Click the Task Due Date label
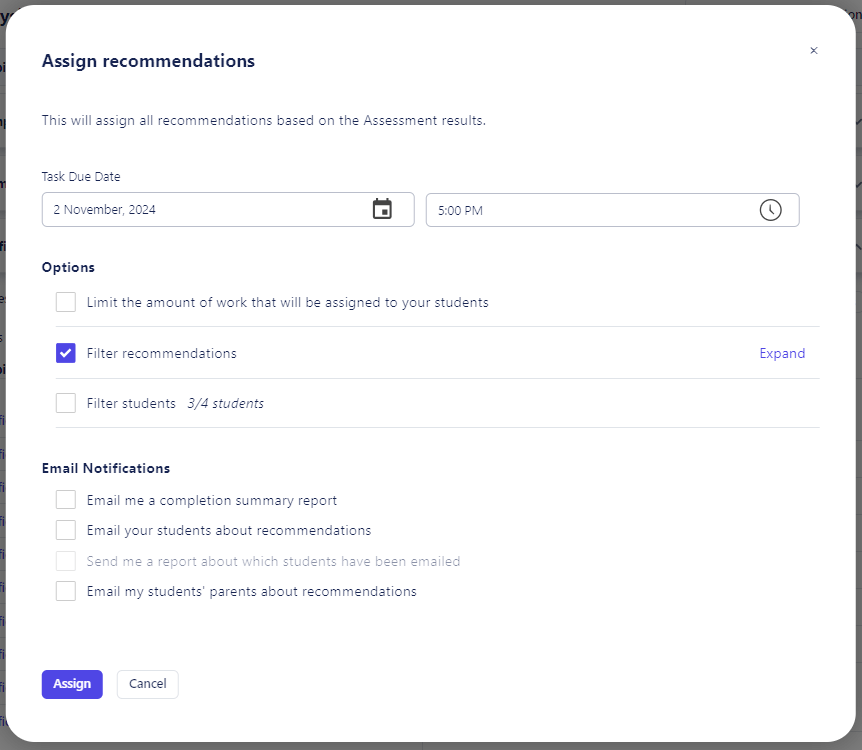 [x=81, y=177]
